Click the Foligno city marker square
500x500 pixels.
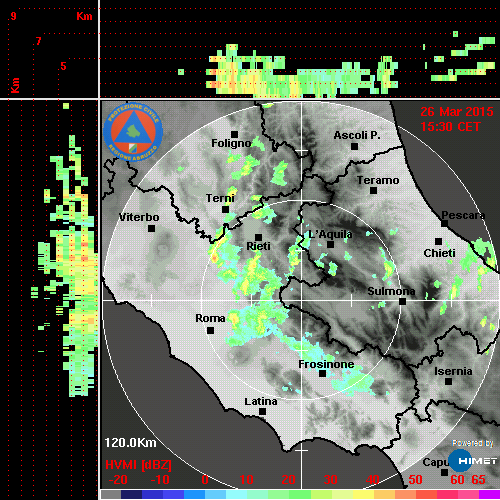235,134
